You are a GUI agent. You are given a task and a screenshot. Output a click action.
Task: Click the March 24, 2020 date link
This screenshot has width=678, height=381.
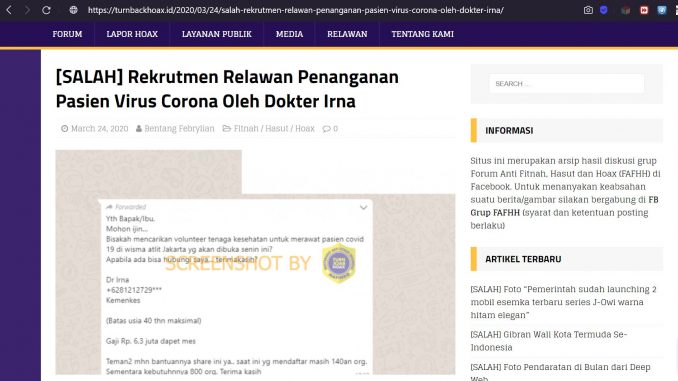[99, 128]
